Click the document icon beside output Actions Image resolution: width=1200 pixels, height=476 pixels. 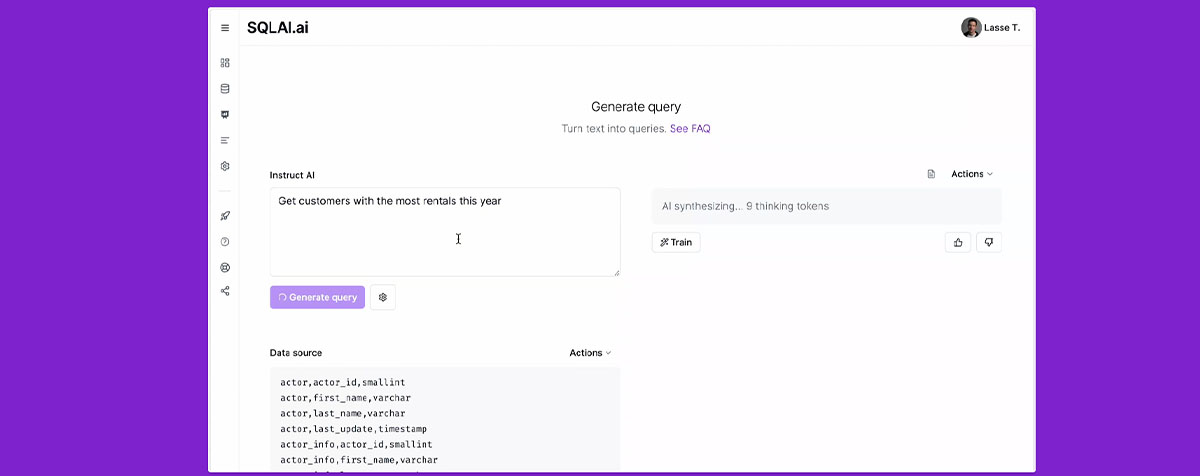[x=931, y=174]
